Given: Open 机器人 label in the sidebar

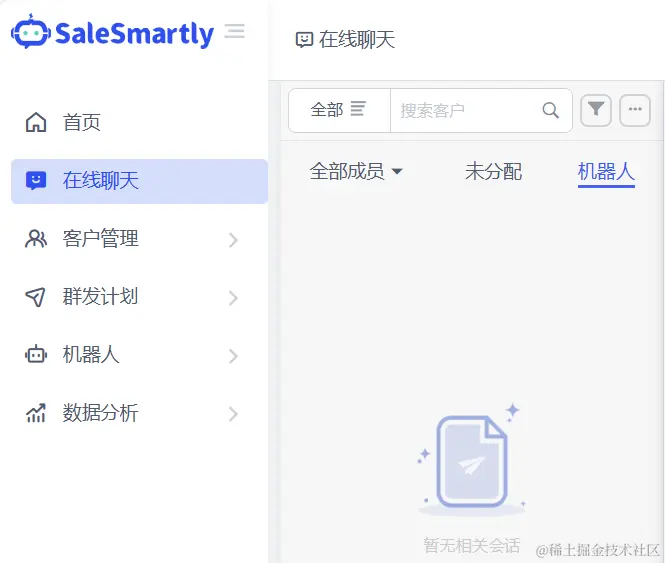Looking at the screenshot, I should [91, 355].
